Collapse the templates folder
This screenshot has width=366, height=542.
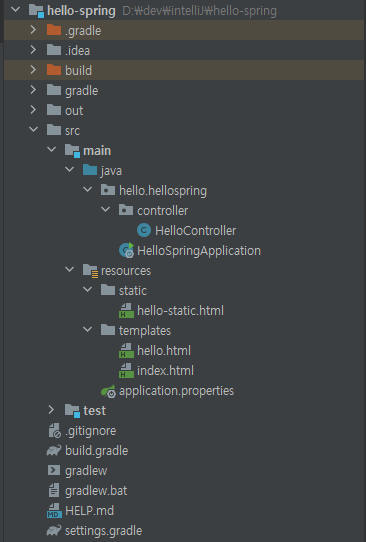(87, 330)
